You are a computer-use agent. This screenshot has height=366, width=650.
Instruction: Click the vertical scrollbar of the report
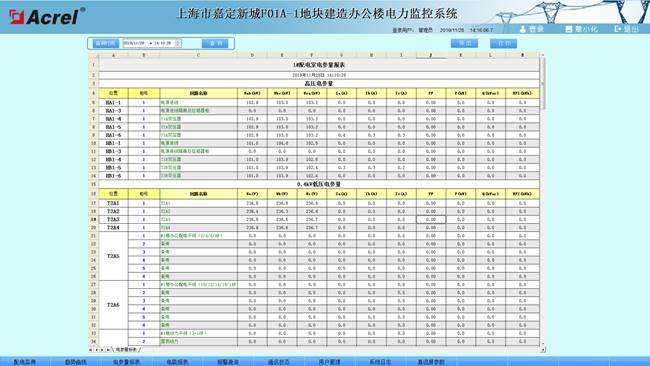(543, 201)
